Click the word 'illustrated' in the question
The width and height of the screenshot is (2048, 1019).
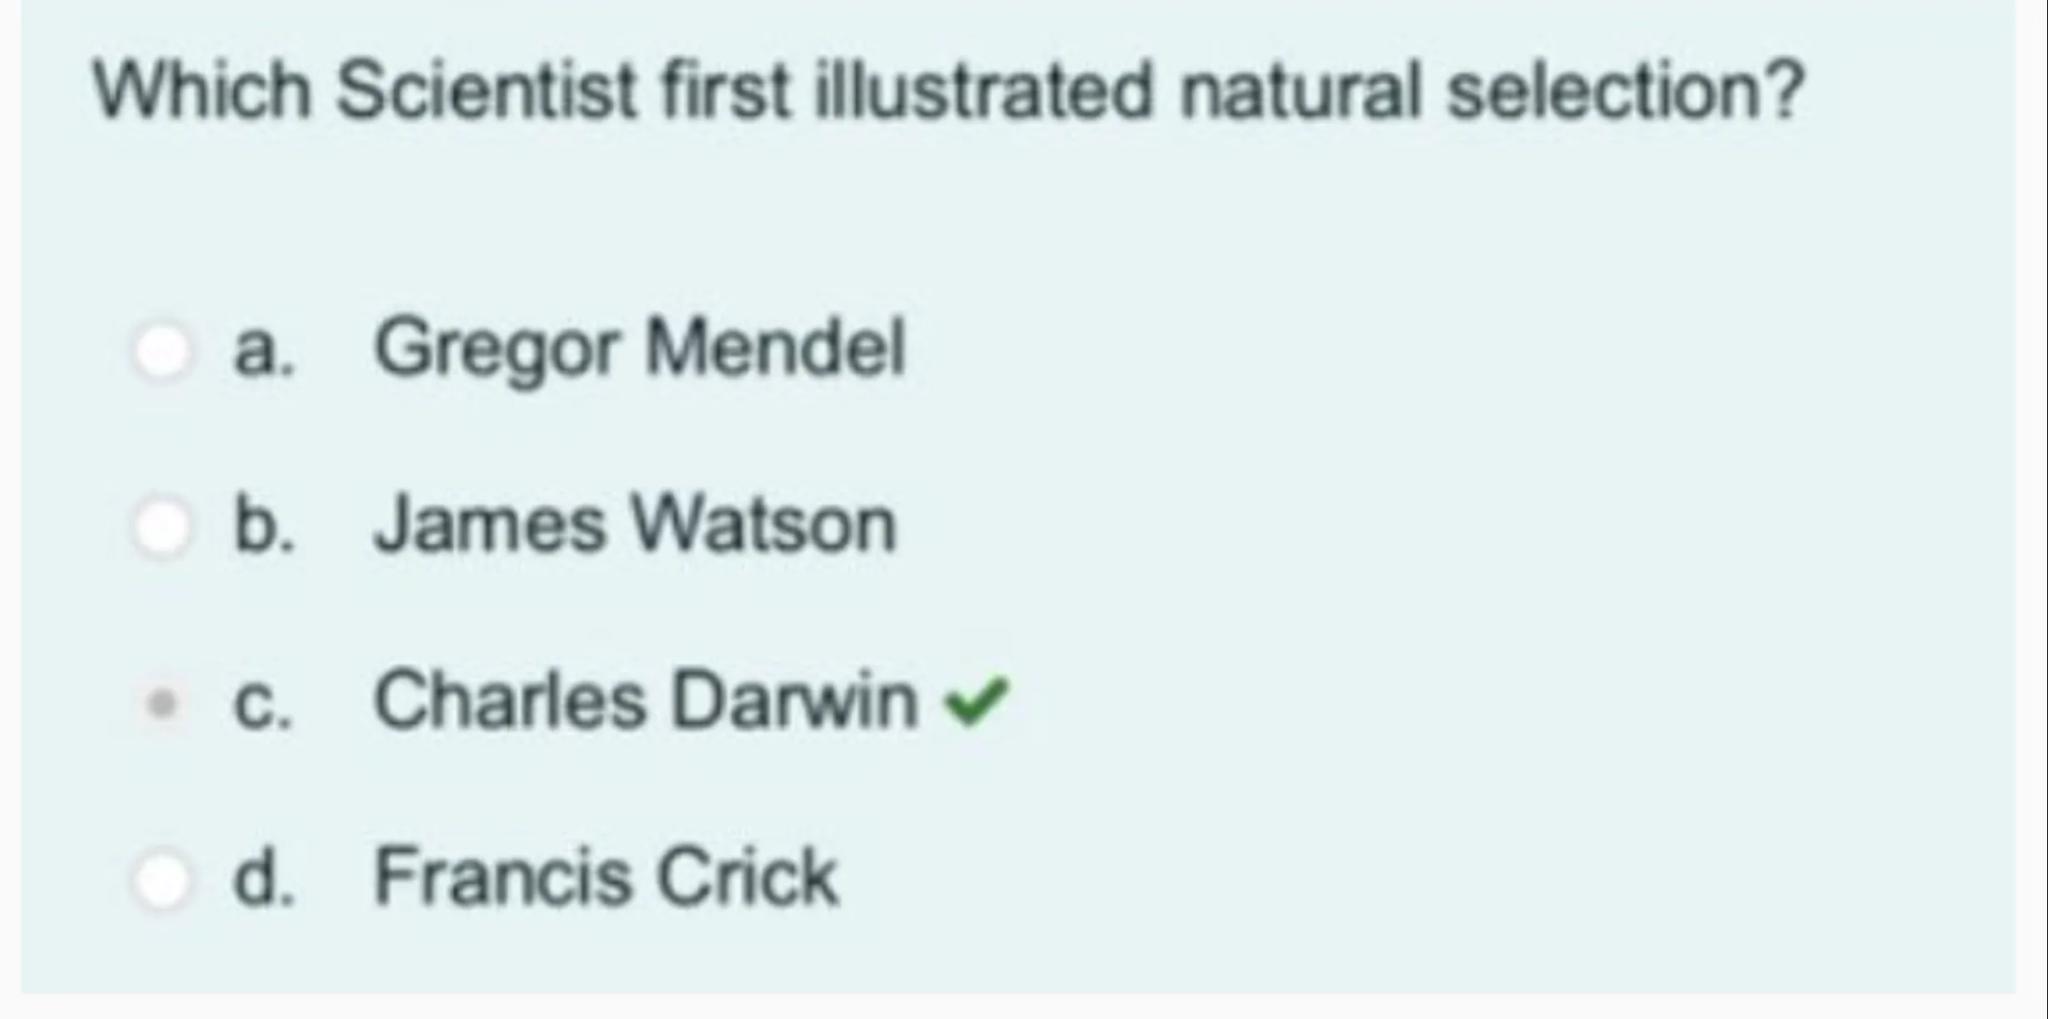coord(983,91)
